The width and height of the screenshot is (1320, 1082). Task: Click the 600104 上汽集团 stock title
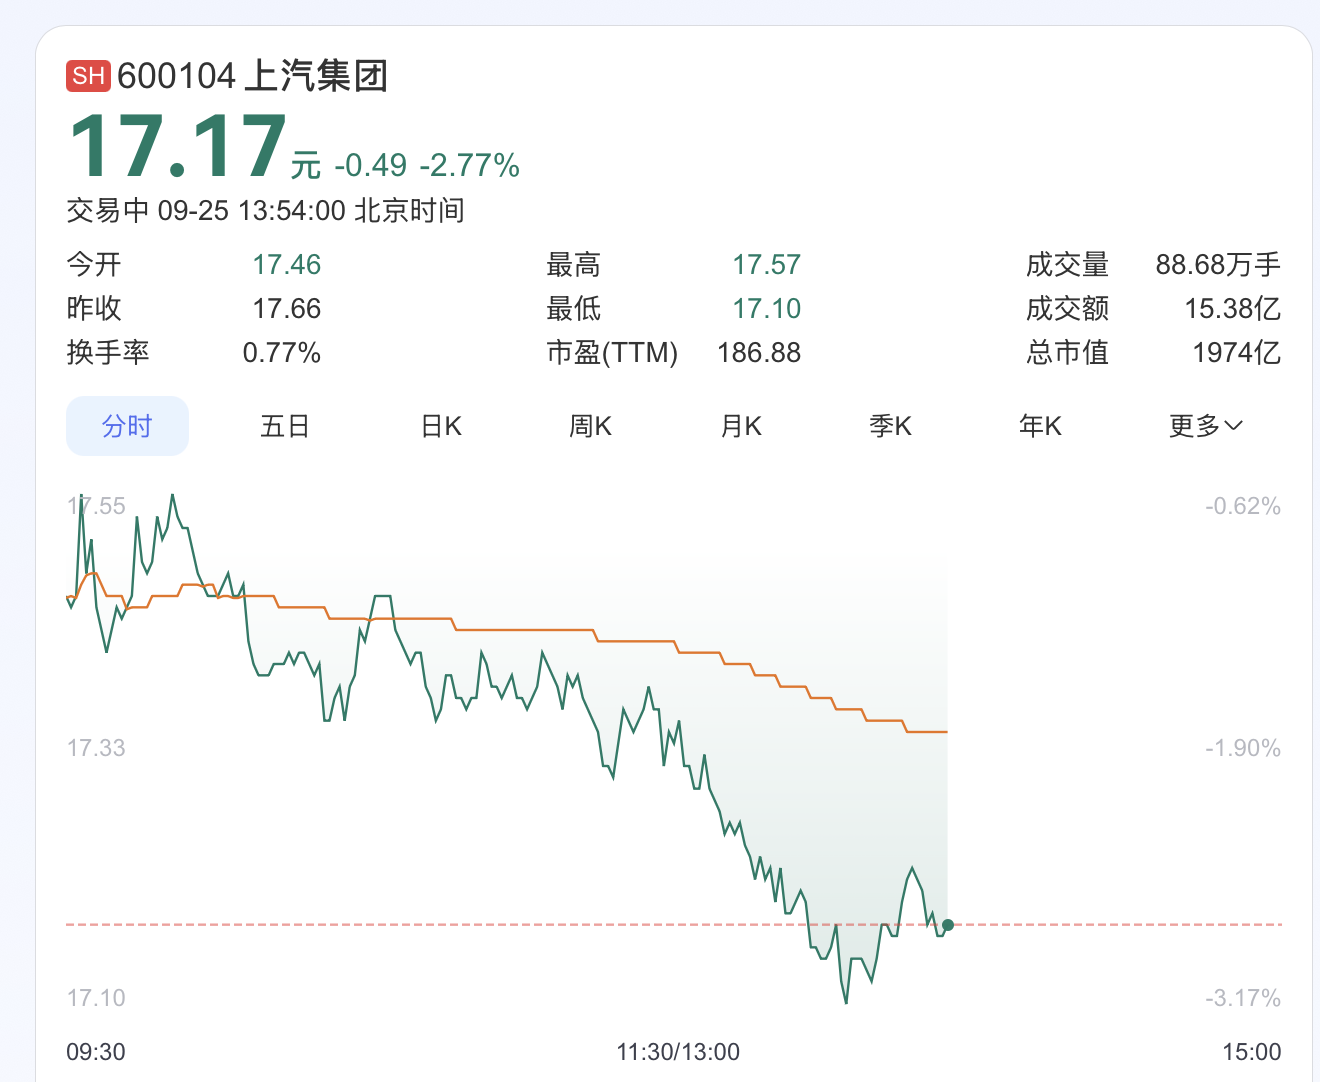click(x=252, y=76)
